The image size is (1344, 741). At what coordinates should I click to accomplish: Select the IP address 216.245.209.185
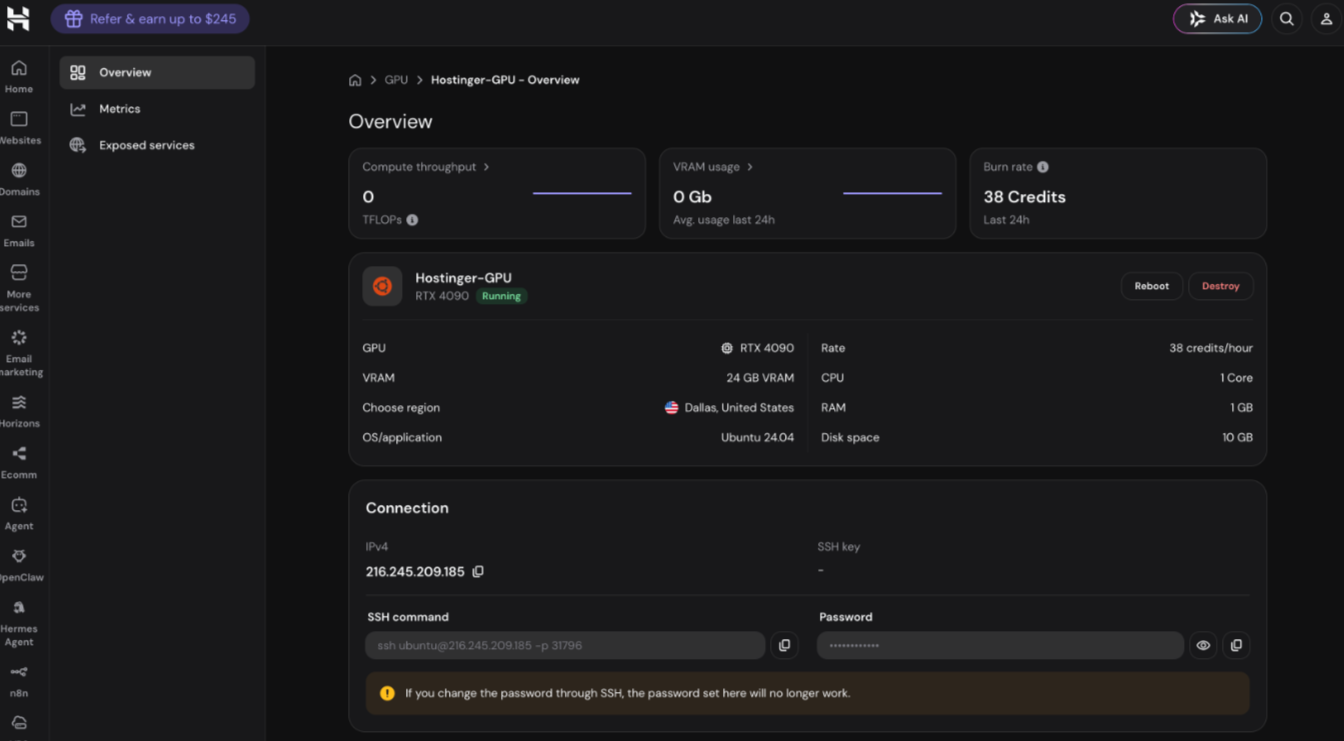click(415, 572)
